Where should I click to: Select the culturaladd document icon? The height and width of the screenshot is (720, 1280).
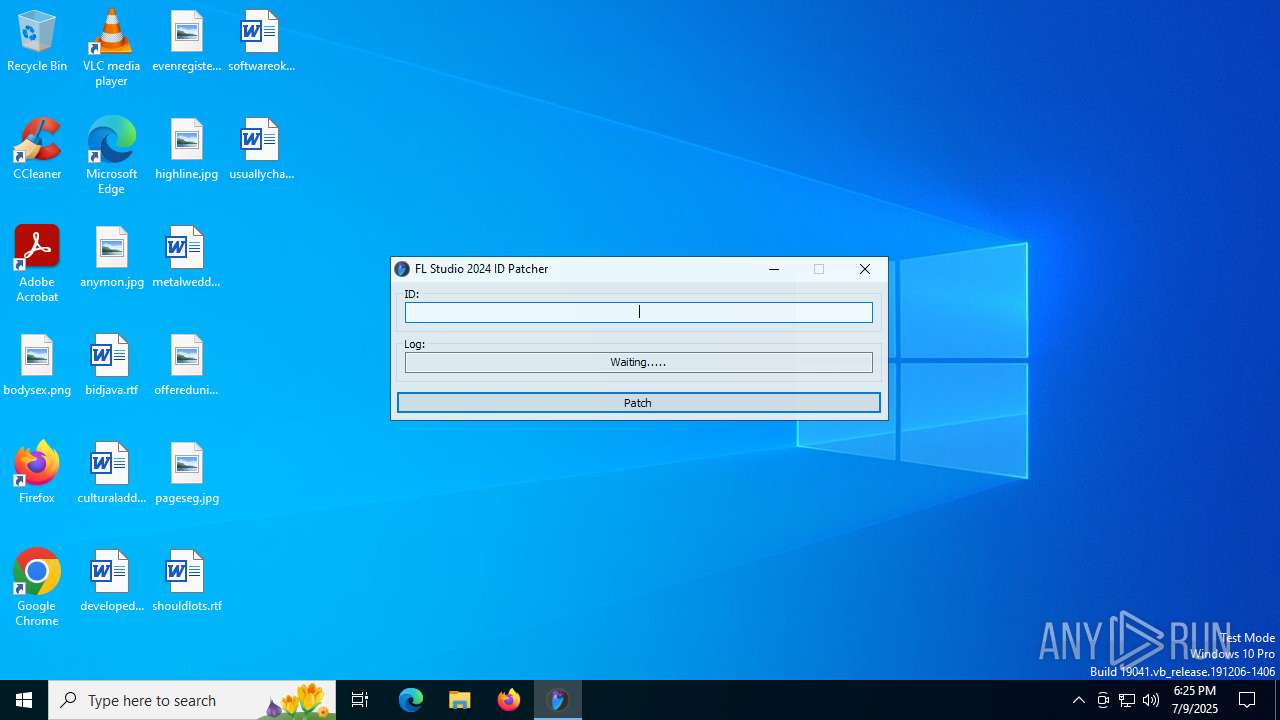[111, 474]
